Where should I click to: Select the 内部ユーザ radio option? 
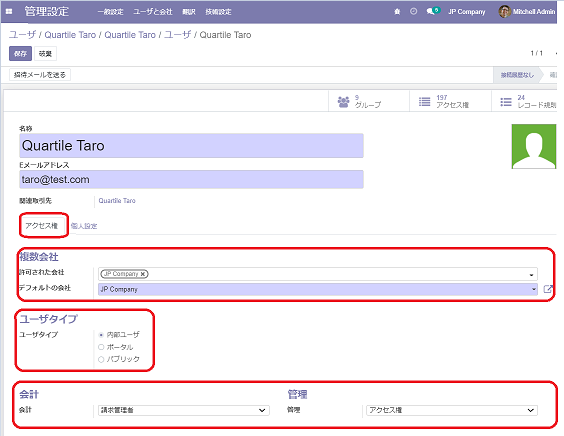coord(101,335)
